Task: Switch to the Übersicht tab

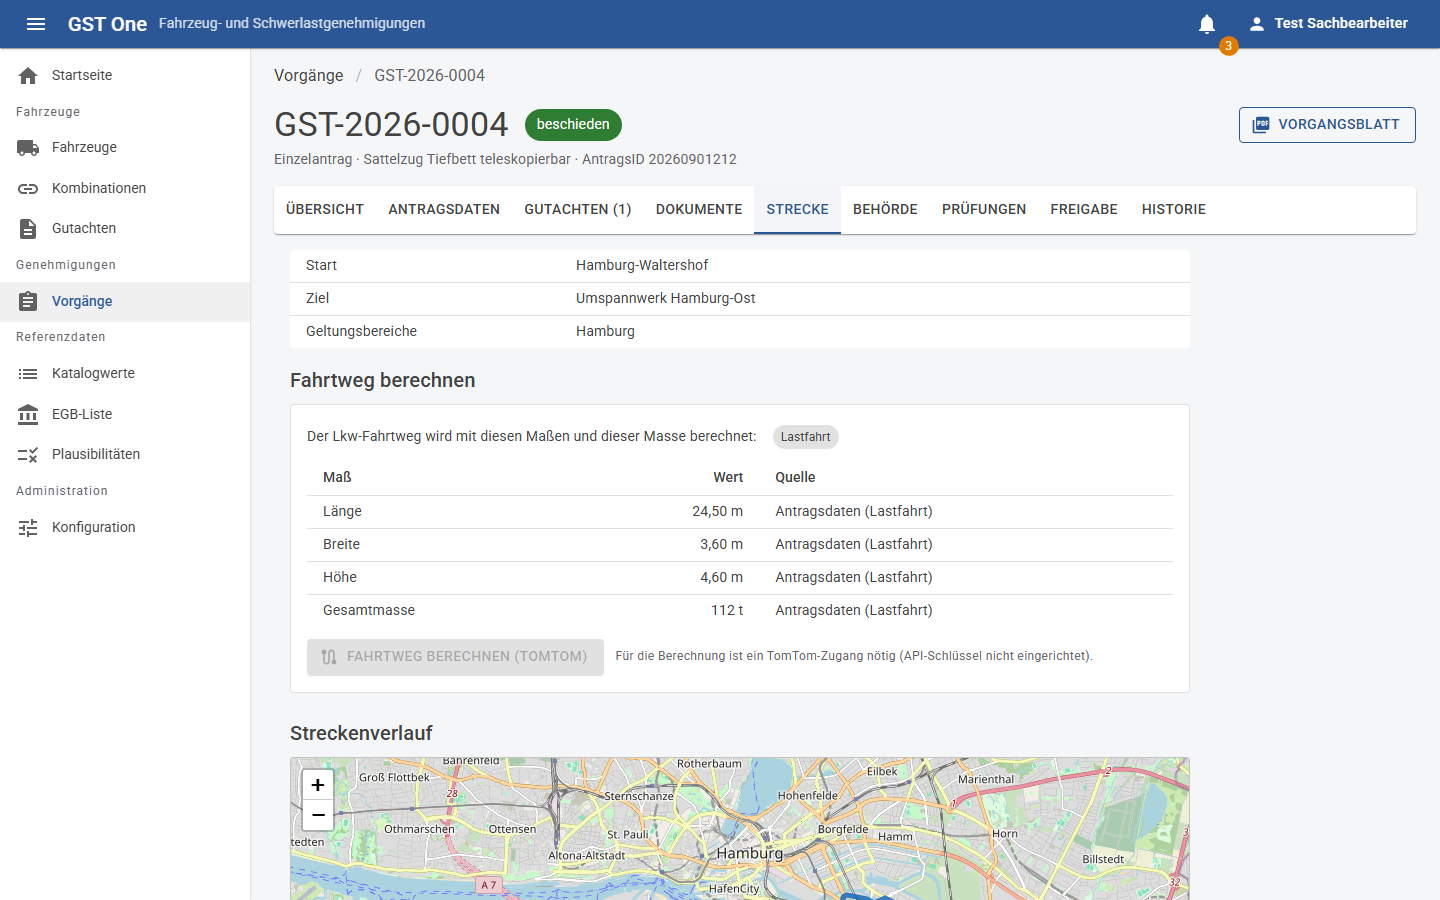Action: pyautogui.click(x=325, y=210)
